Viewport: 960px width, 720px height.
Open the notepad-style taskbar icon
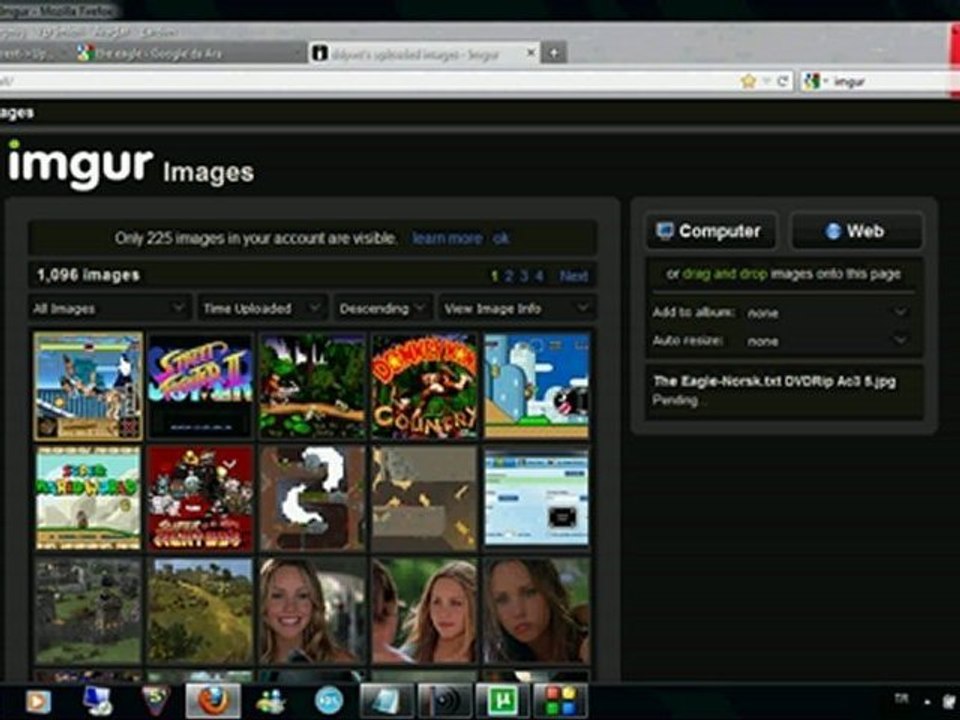point(386,701)
